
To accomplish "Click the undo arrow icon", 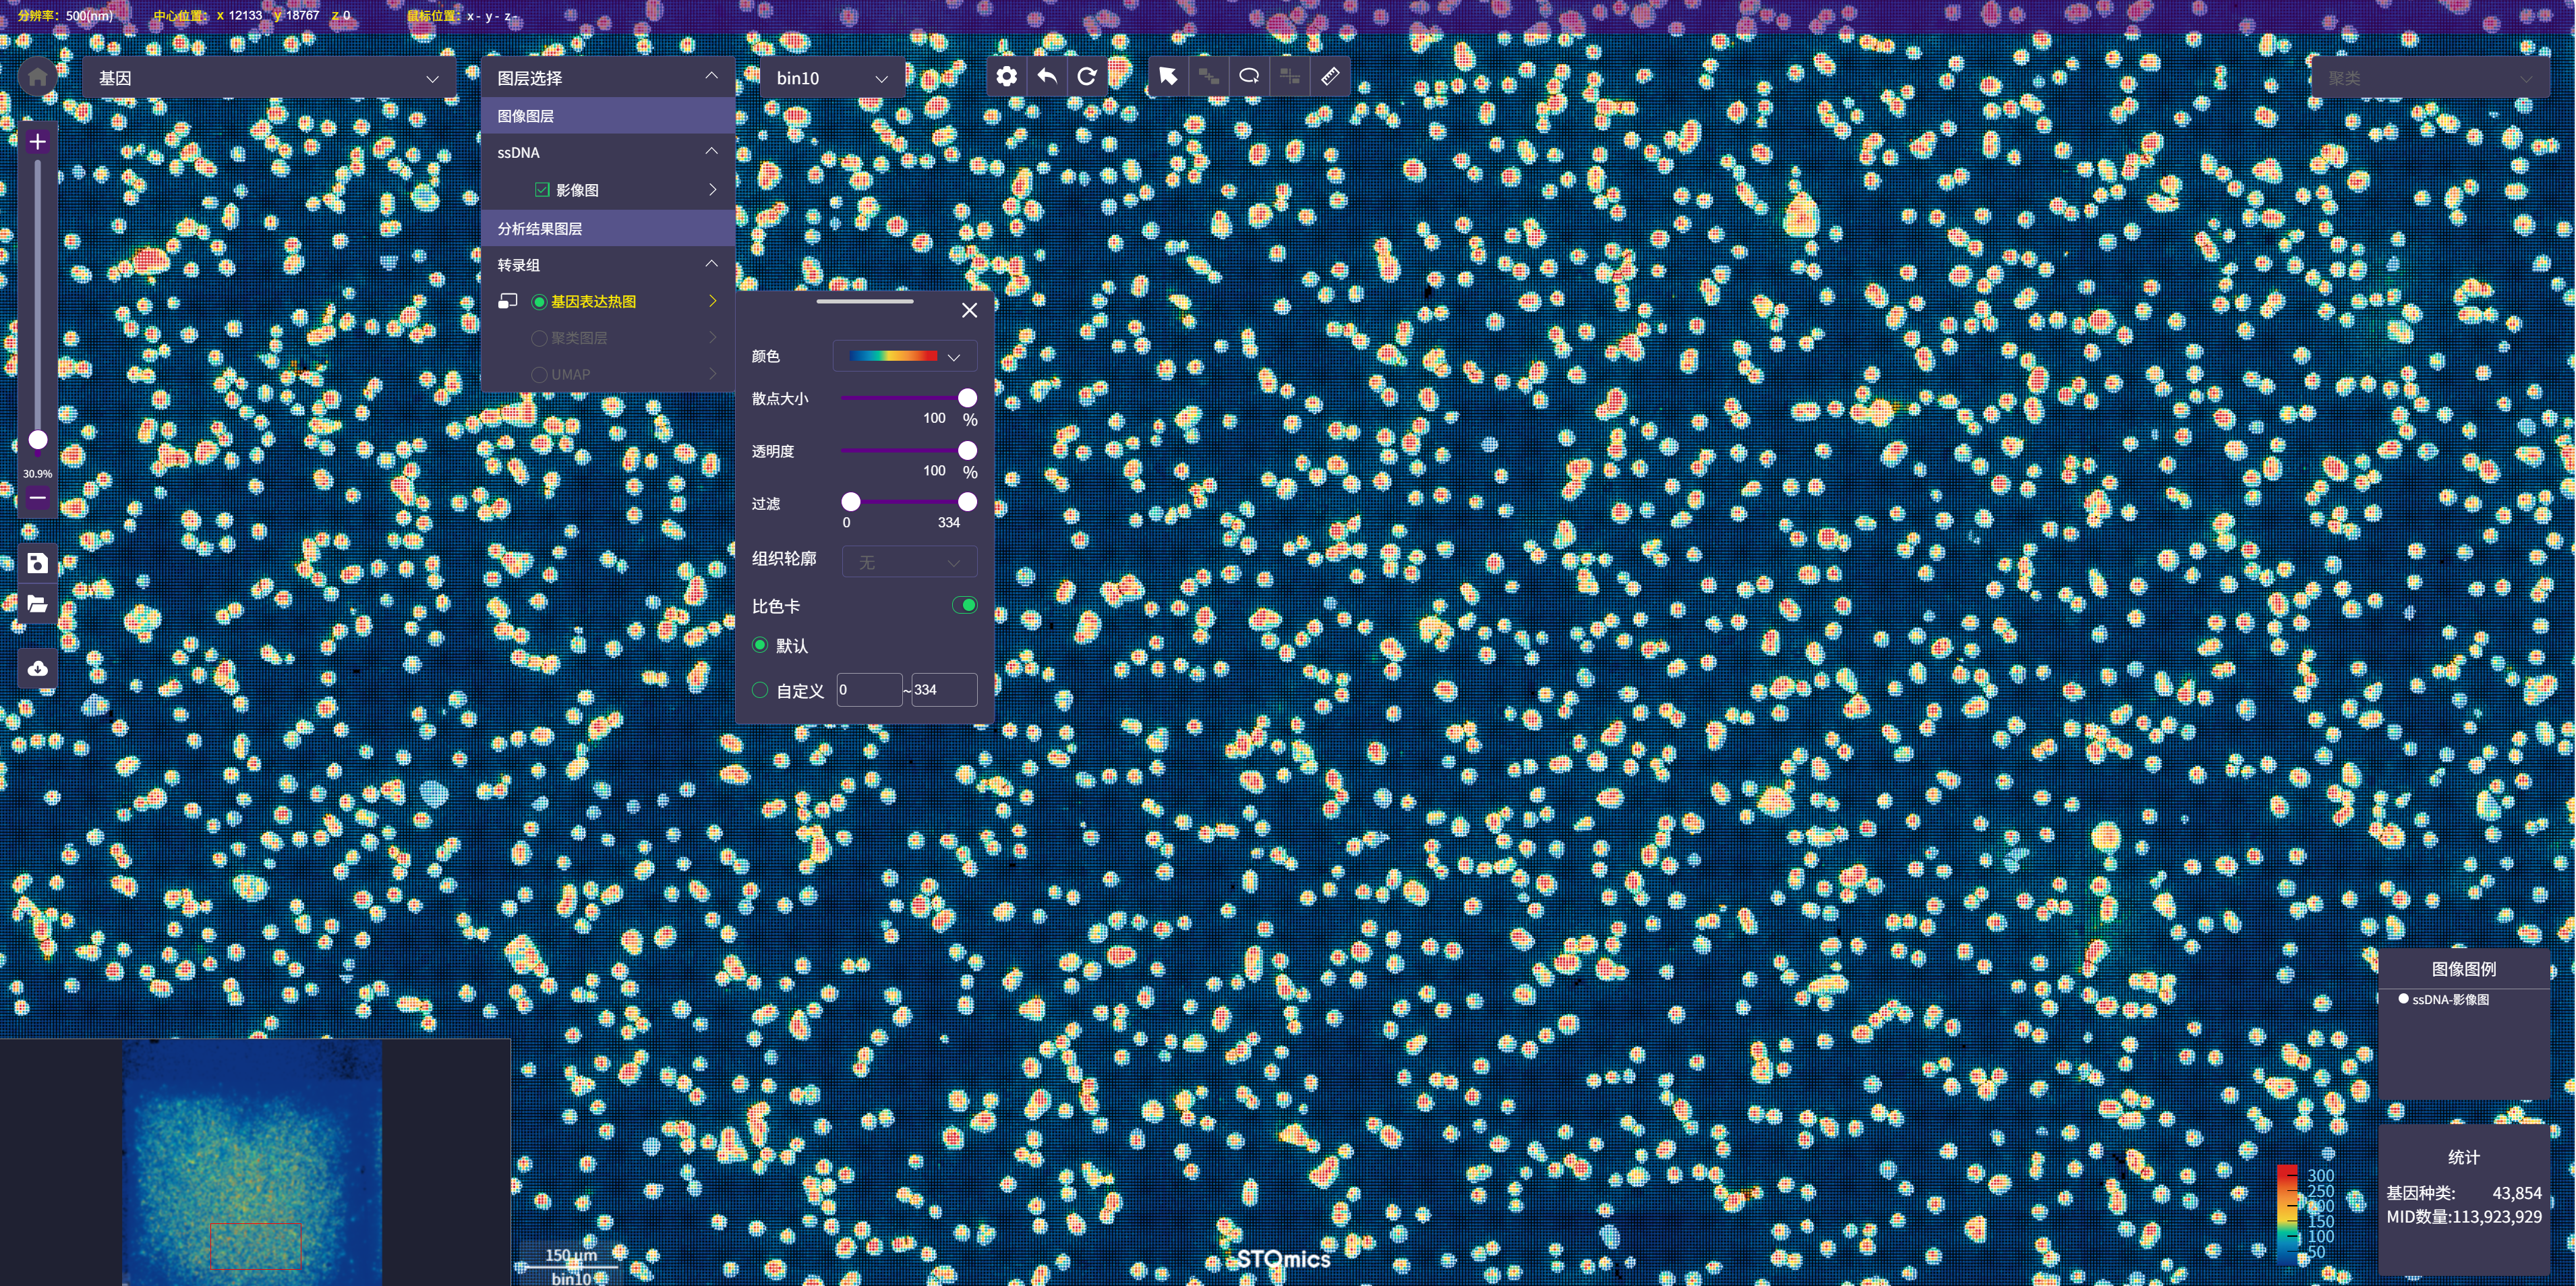I will pyautogui.click(x=1047, y=77).
